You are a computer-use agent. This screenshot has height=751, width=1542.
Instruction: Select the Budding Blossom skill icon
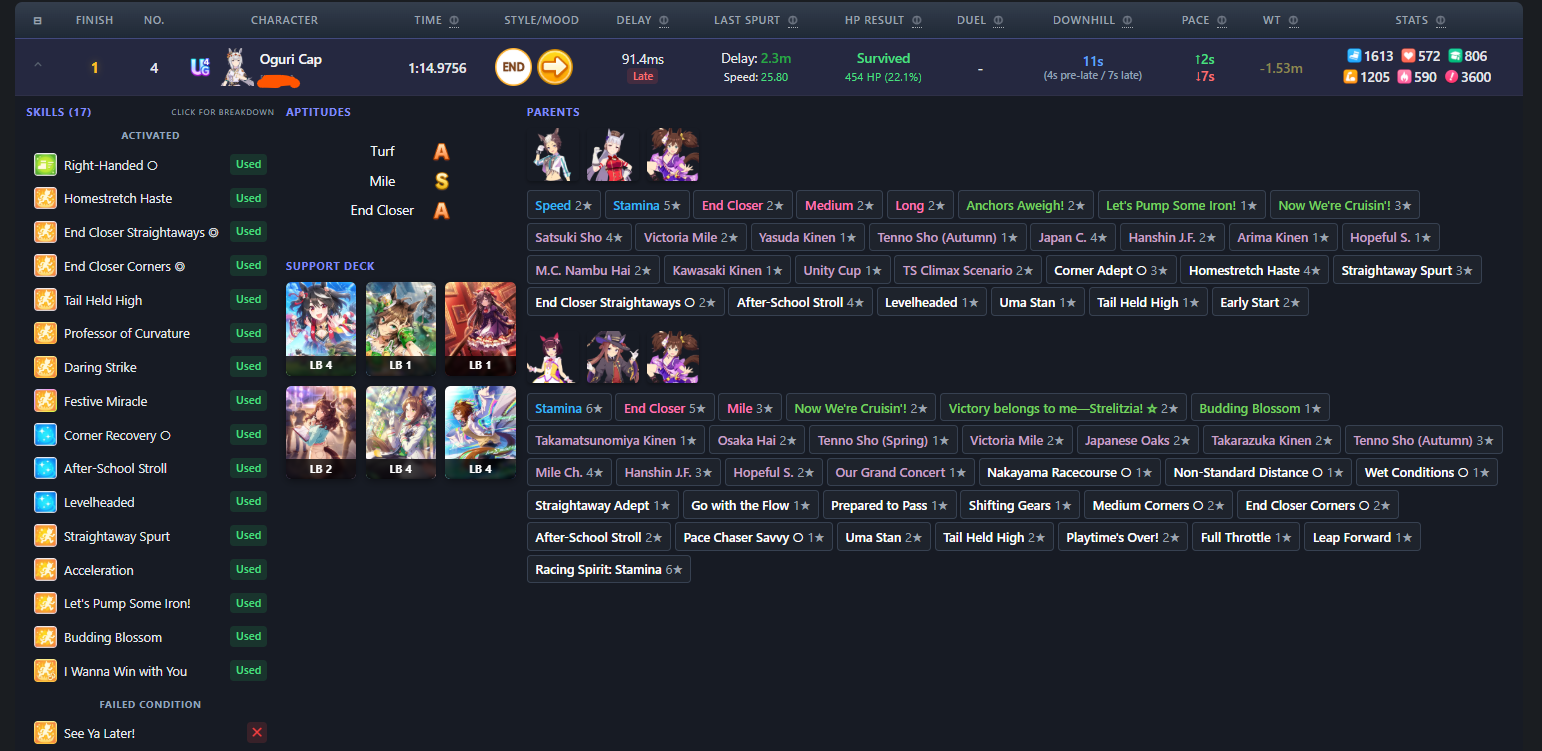point(44,637)
